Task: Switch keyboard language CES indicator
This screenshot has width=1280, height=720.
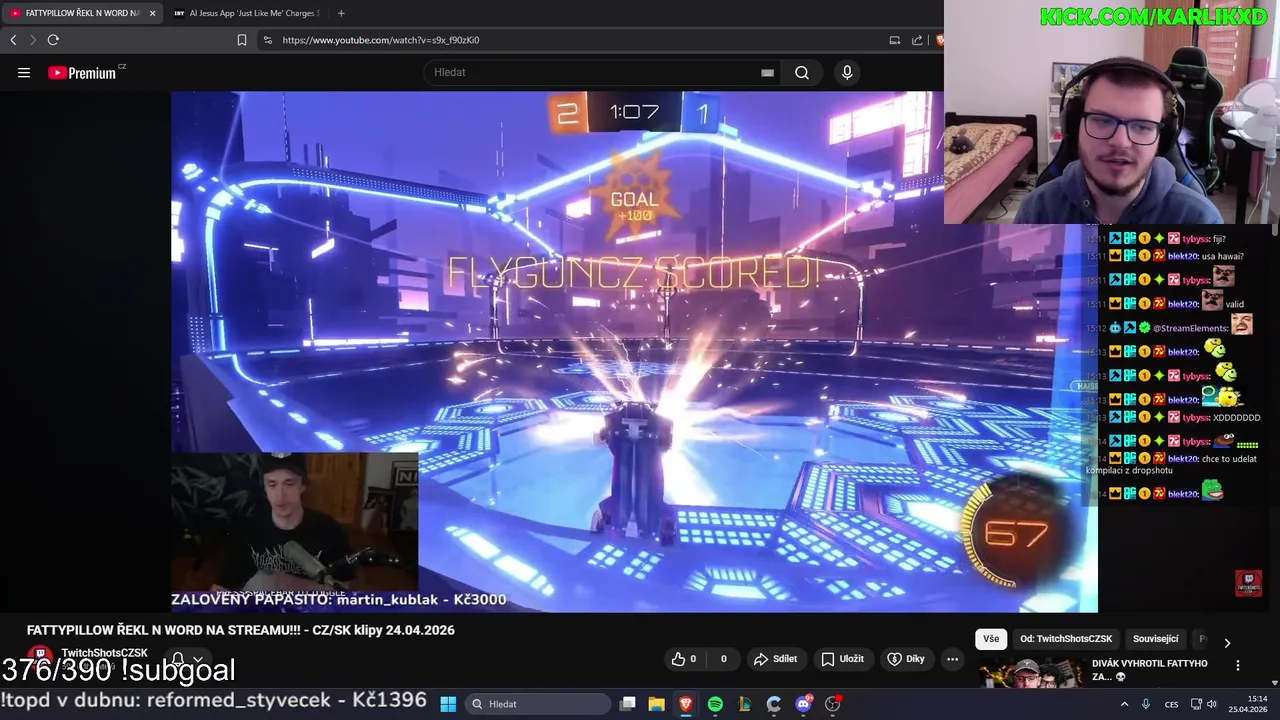Action: [x=1171, y=704]
